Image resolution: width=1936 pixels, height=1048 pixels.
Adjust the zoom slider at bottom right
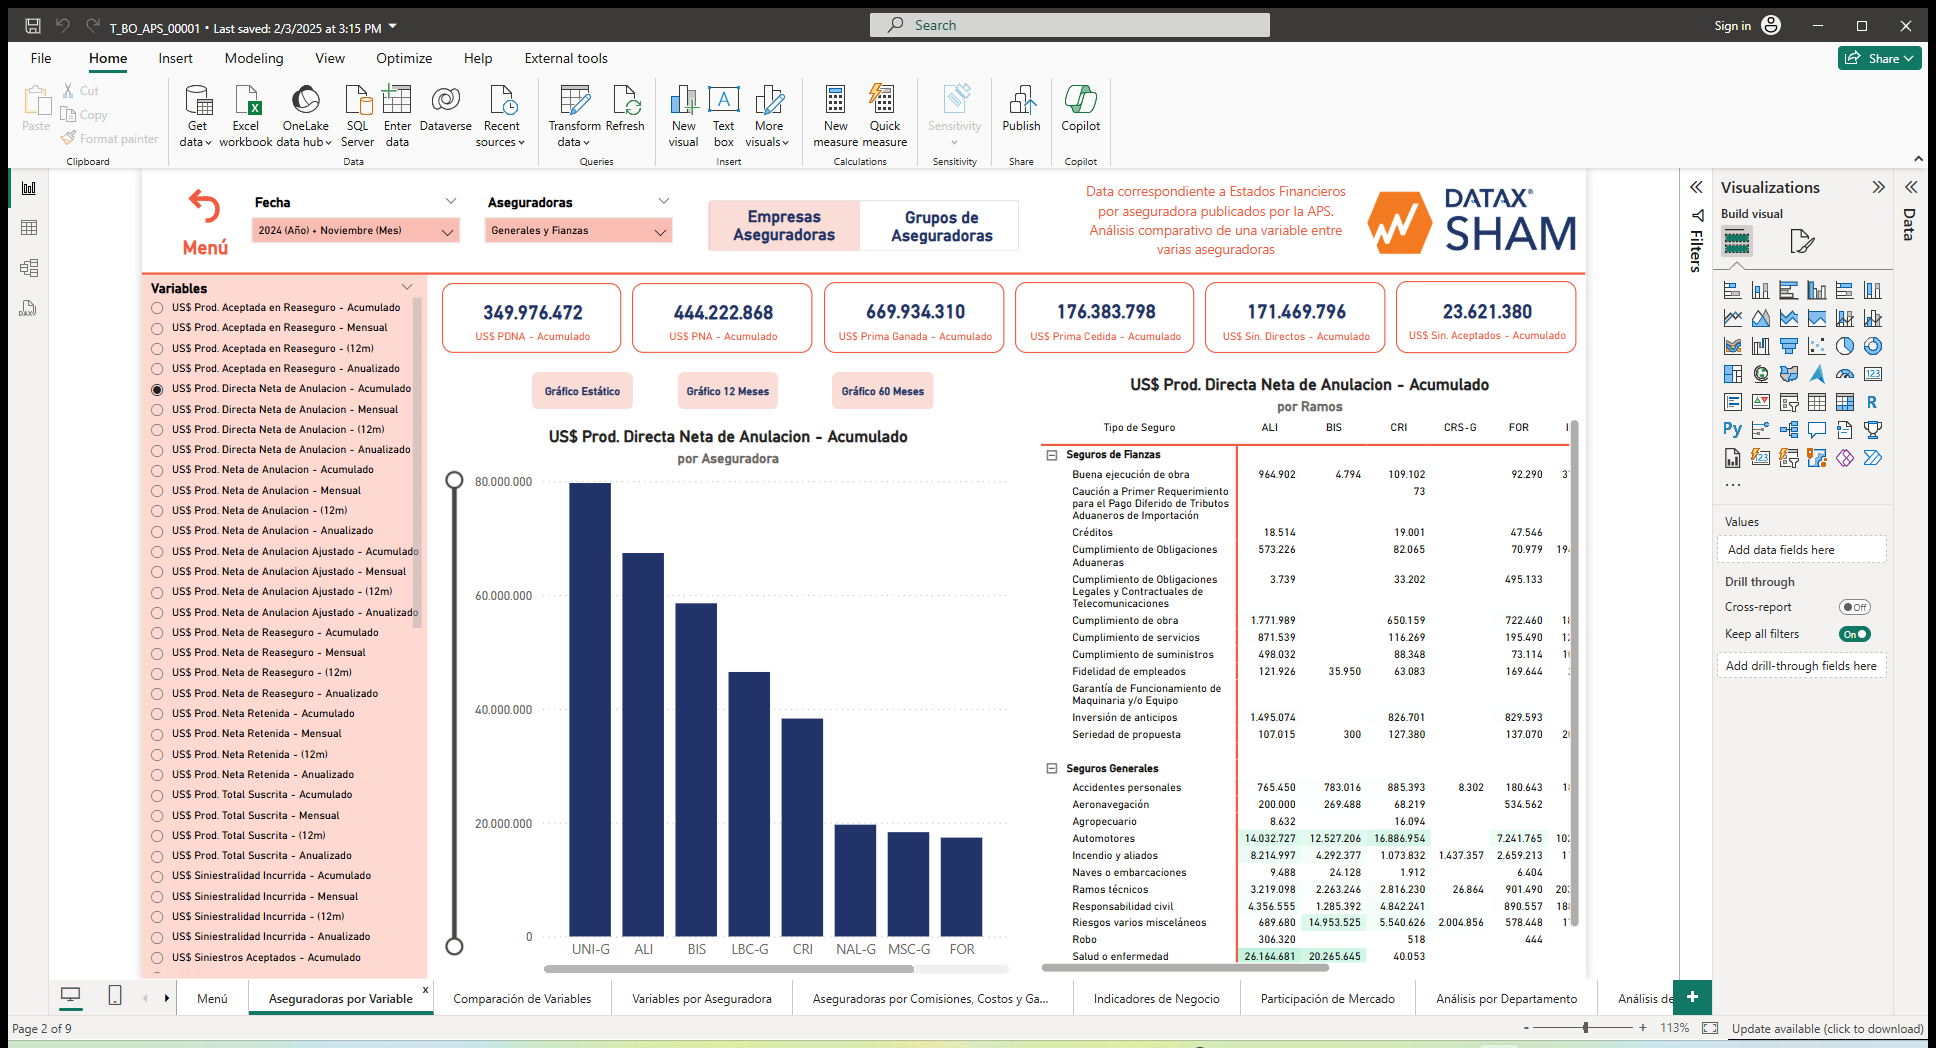[1584, 1027]
